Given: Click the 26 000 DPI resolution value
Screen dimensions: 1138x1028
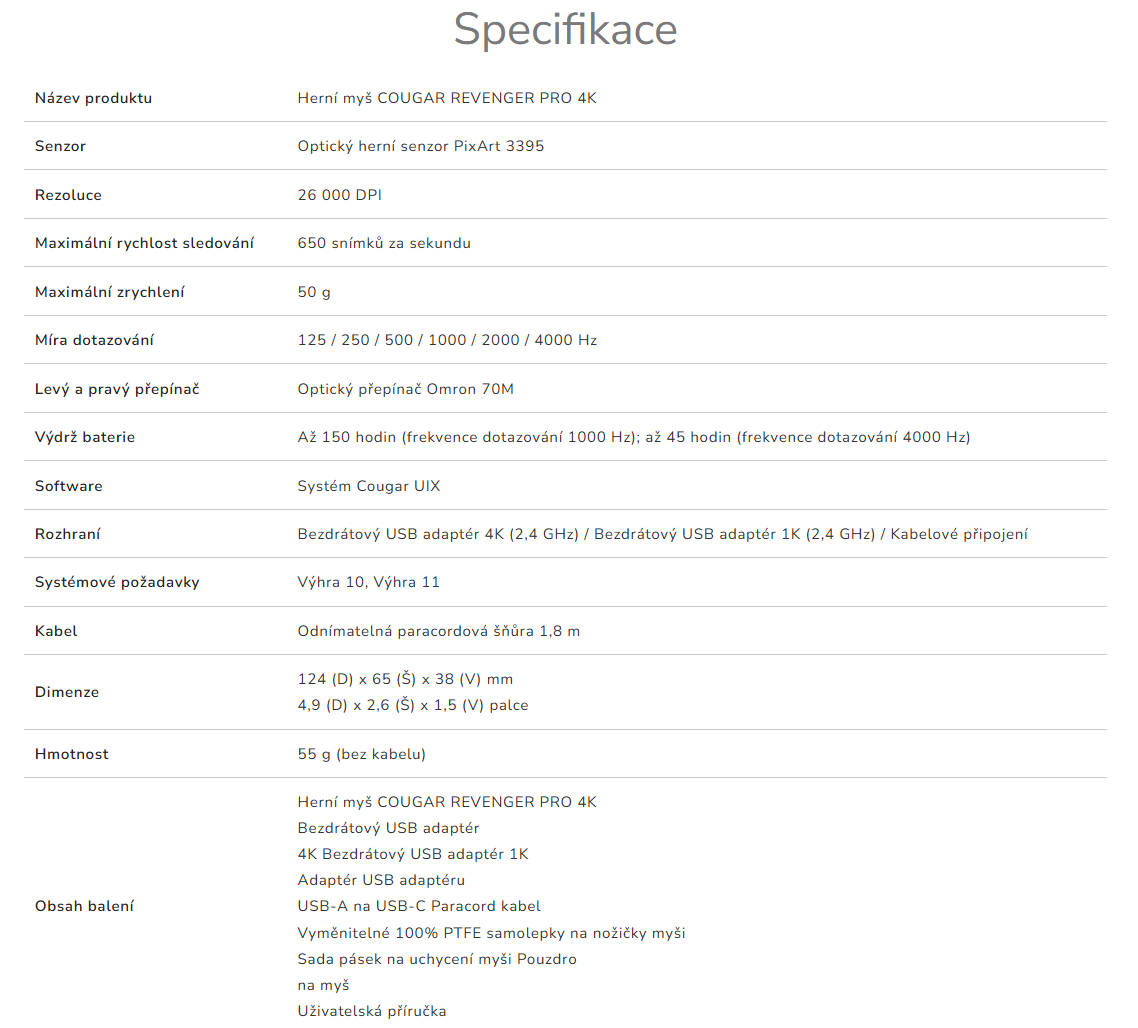Looking at the screenshot, I should click(339, 195).
